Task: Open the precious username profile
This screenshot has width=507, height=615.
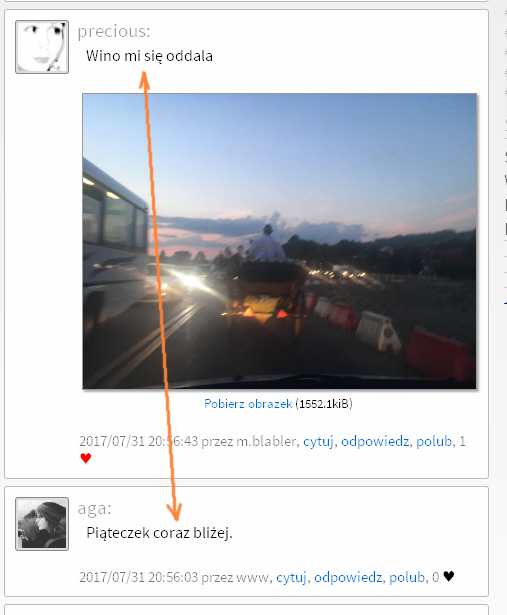Action: pyautogui.click(x=114, y=31)
